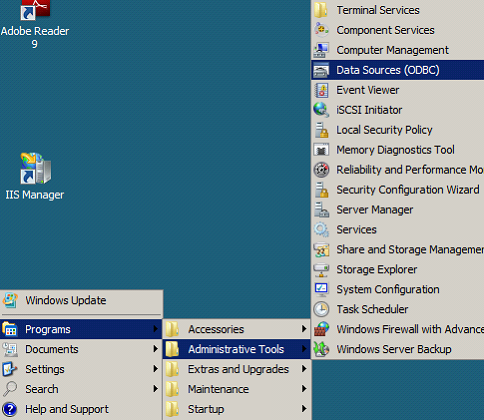484x420 pixels.
Task: Click the Security Configuration Wizard icon
Action: pyautogui.click(x=321, y=190)
